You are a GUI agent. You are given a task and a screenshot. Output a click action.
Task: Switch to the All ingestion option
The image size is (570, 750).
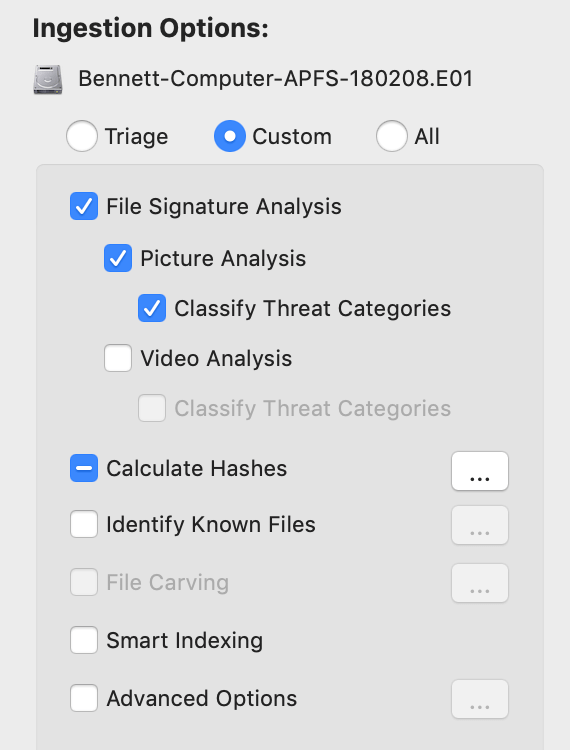click(x=392, y=136)
